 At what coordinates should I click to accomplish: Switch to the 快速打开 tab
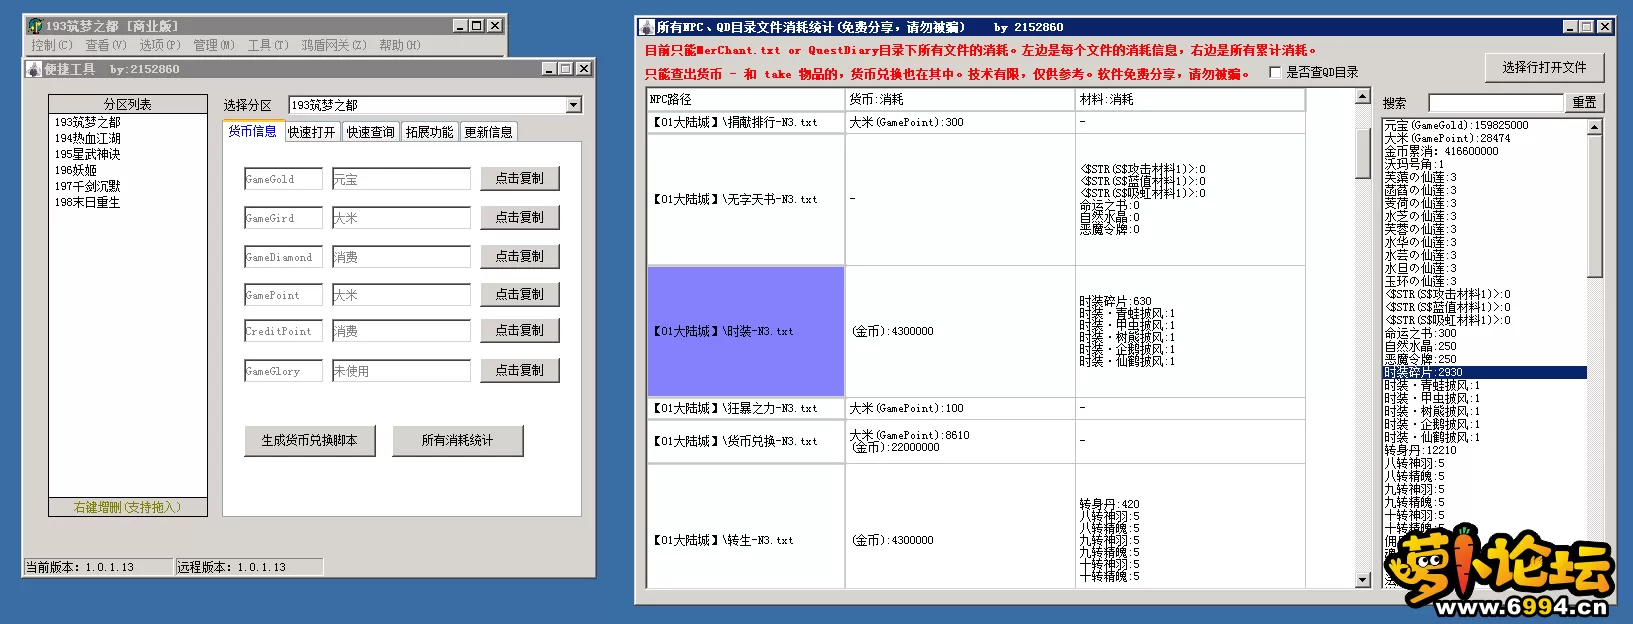(x=312, y=132)
